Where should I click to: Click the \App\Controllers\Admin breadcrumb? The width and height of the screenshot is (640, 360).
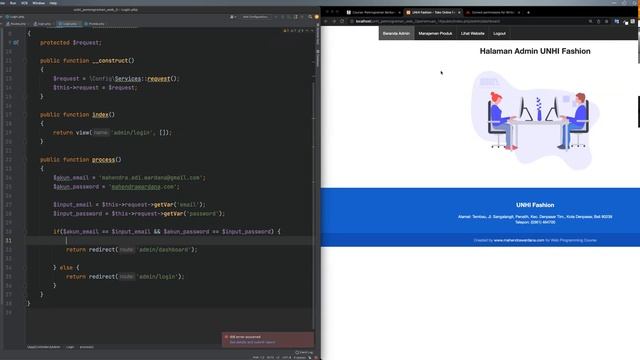coord(44,347)
